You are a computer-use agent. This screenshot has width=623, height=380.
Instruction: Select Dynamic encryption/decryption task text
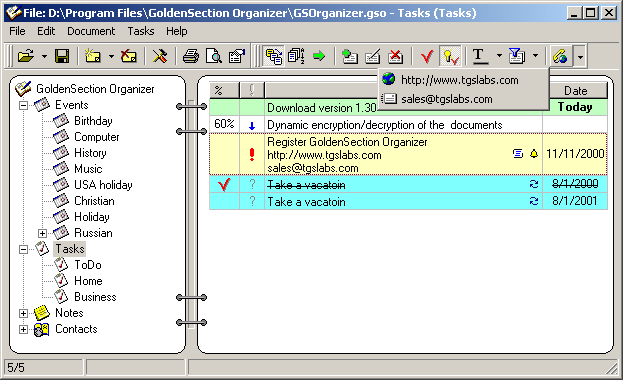click(x=384, y=125)
